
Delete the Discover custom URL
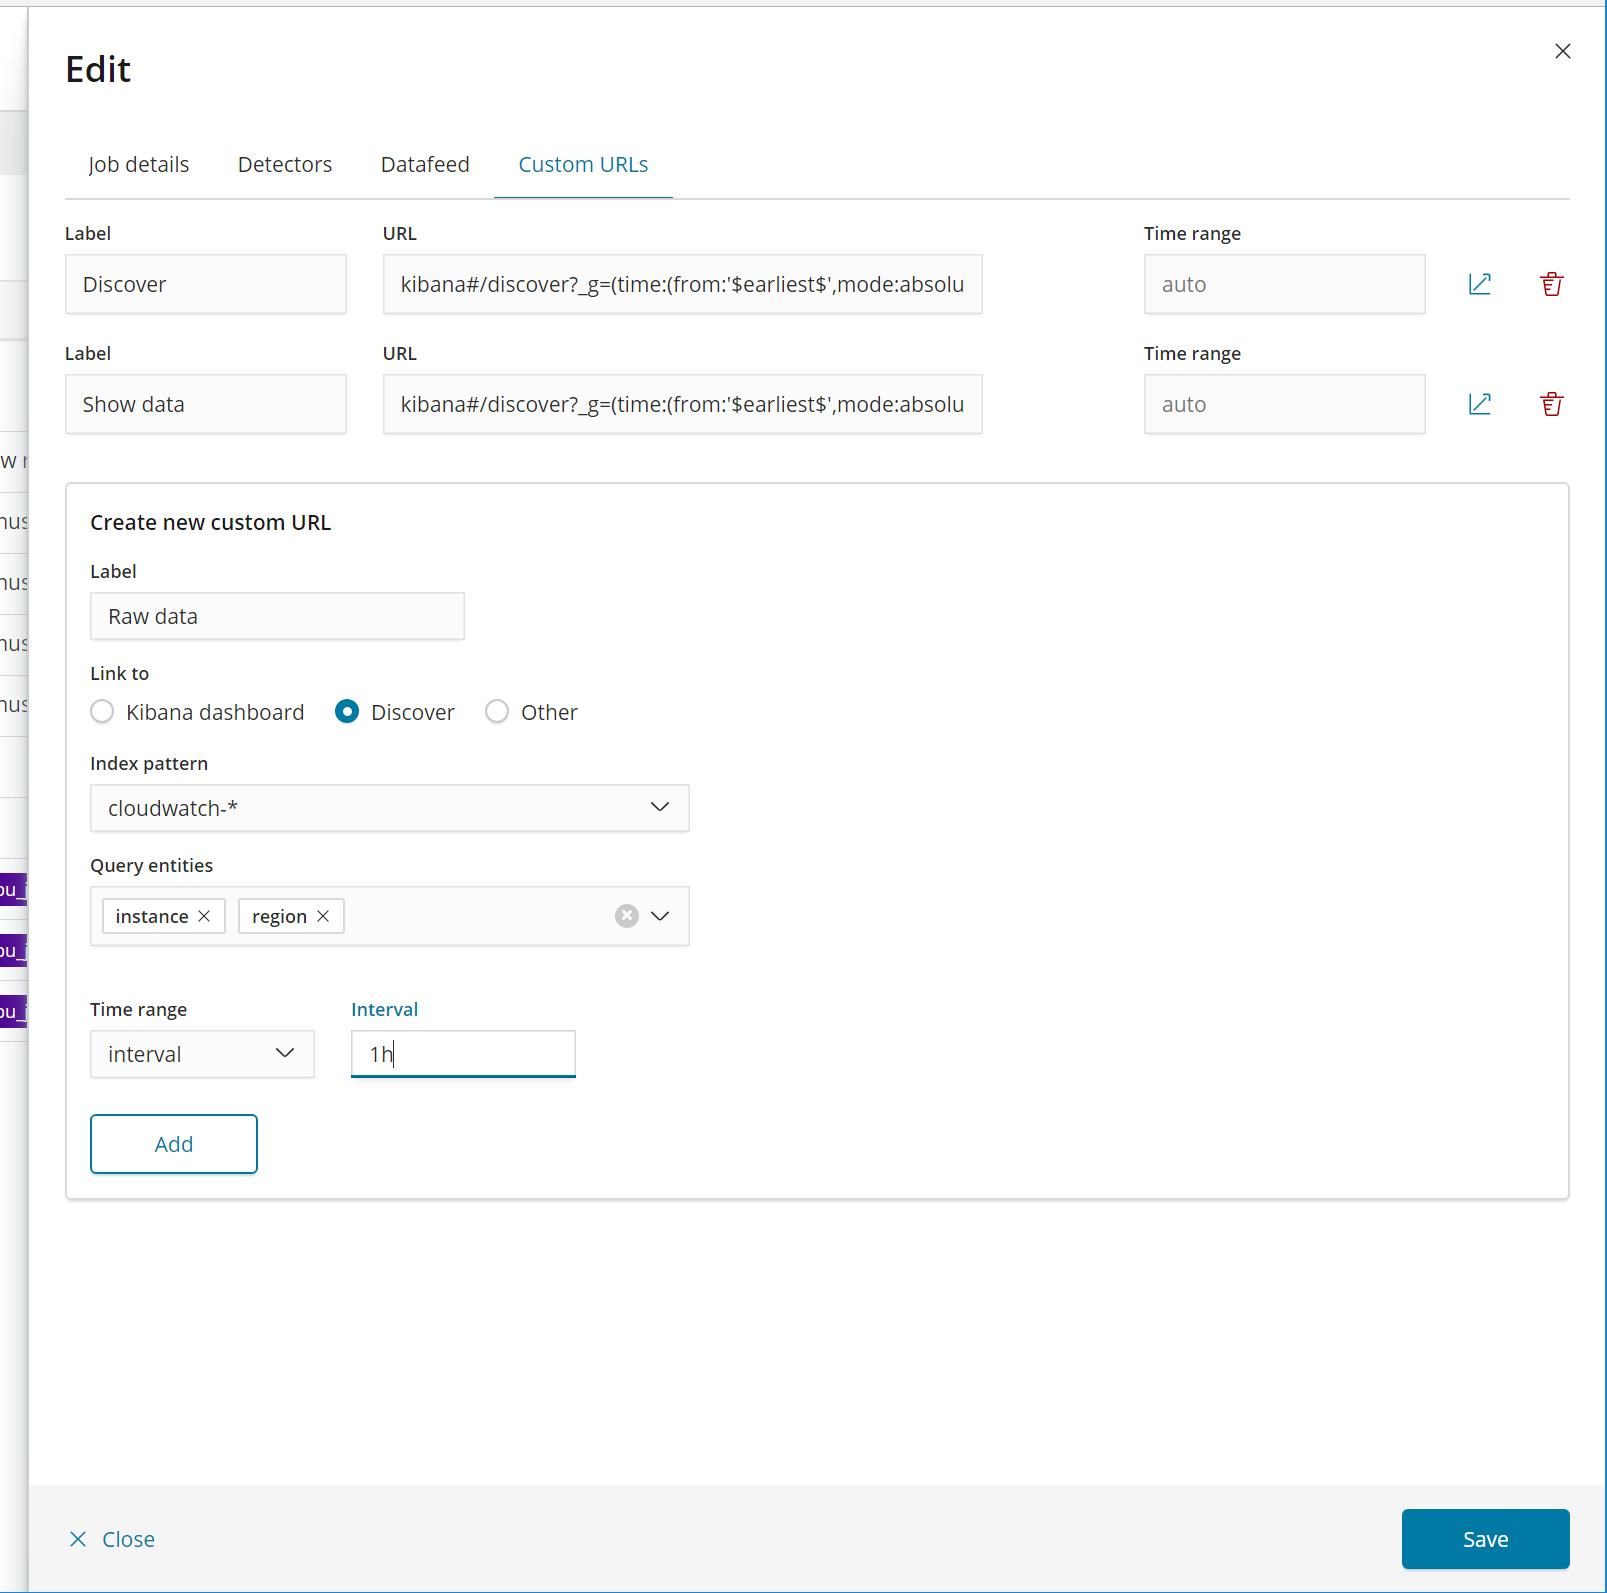[x=1552, y=284]
